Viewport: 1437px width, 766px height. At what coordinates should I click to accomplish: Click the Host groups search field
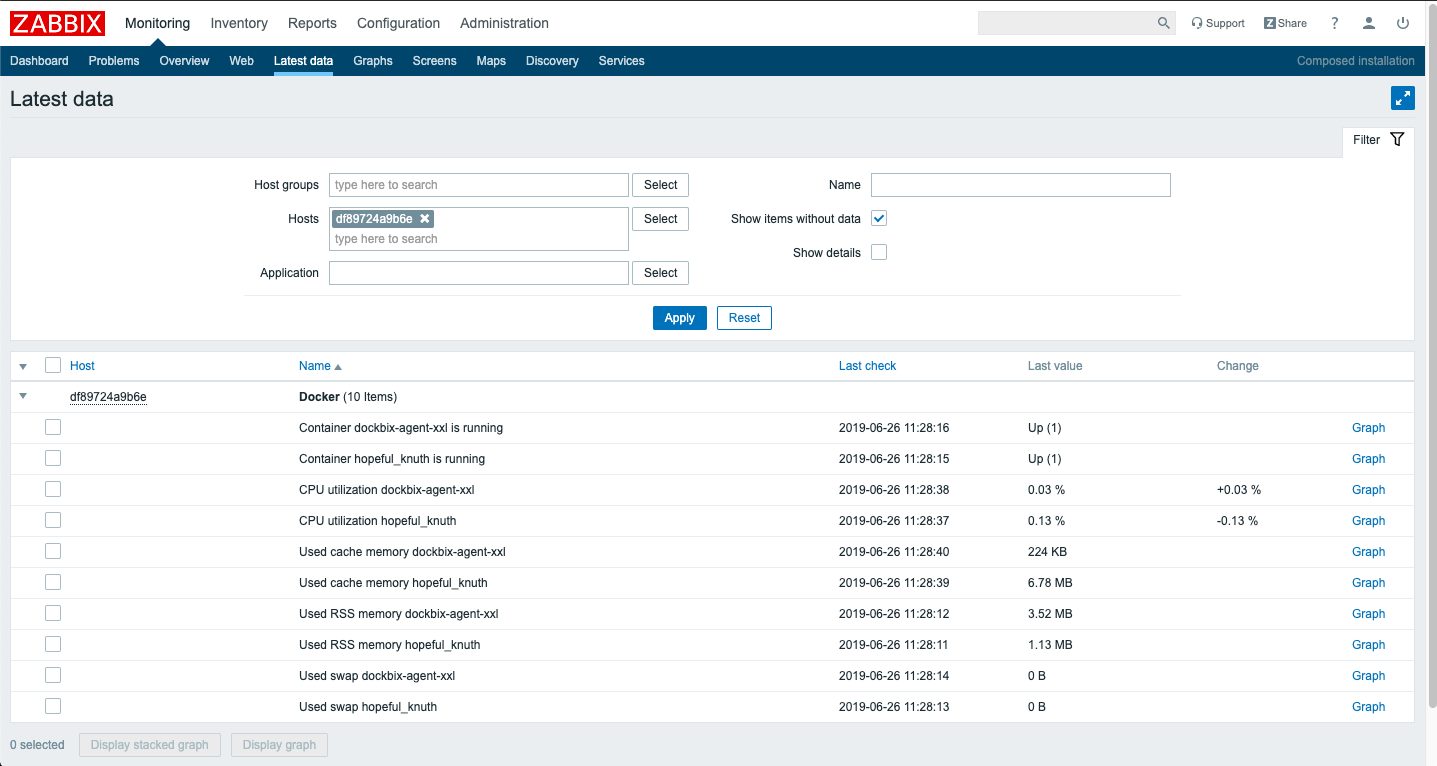478,184
